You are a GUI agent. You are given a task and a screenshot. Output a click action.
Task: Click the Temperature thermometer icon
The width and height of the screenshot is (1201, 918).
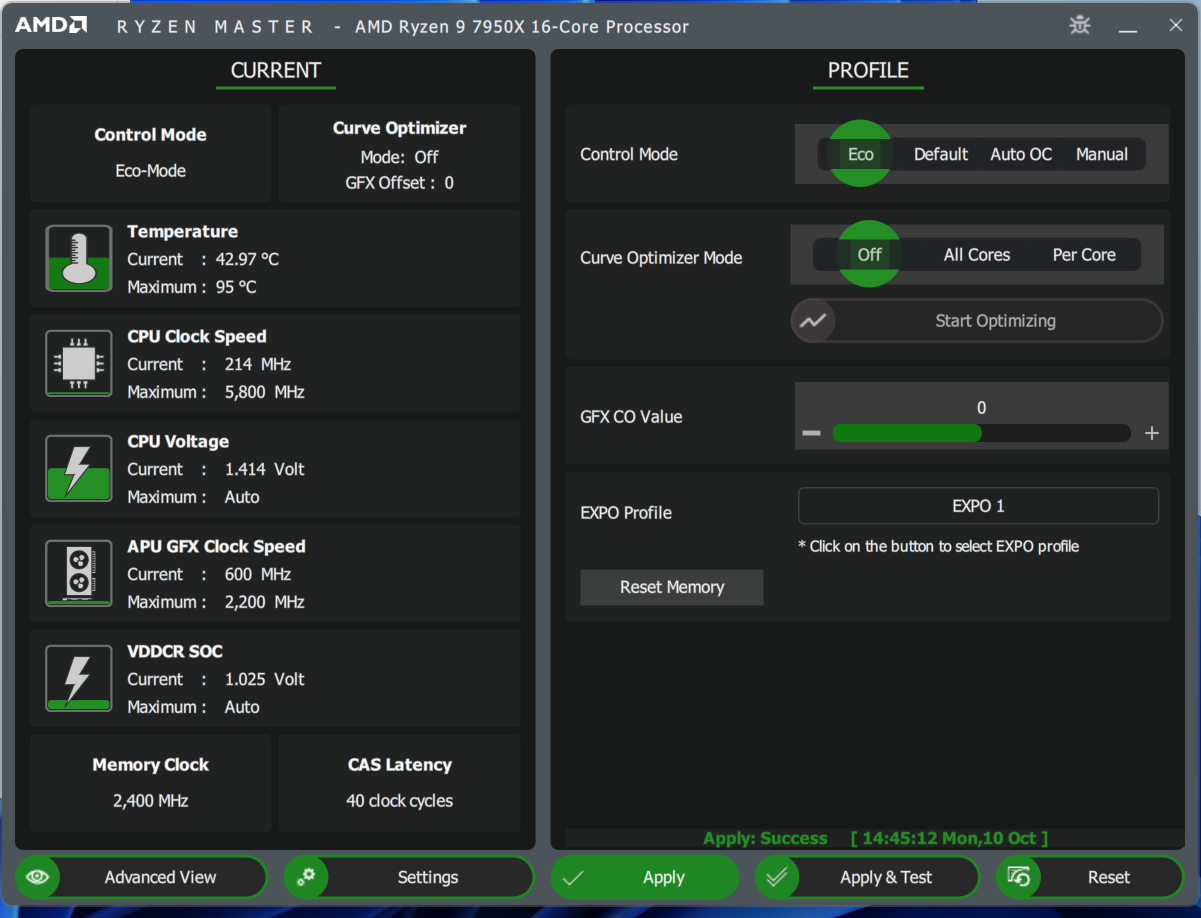pos(78,258)
